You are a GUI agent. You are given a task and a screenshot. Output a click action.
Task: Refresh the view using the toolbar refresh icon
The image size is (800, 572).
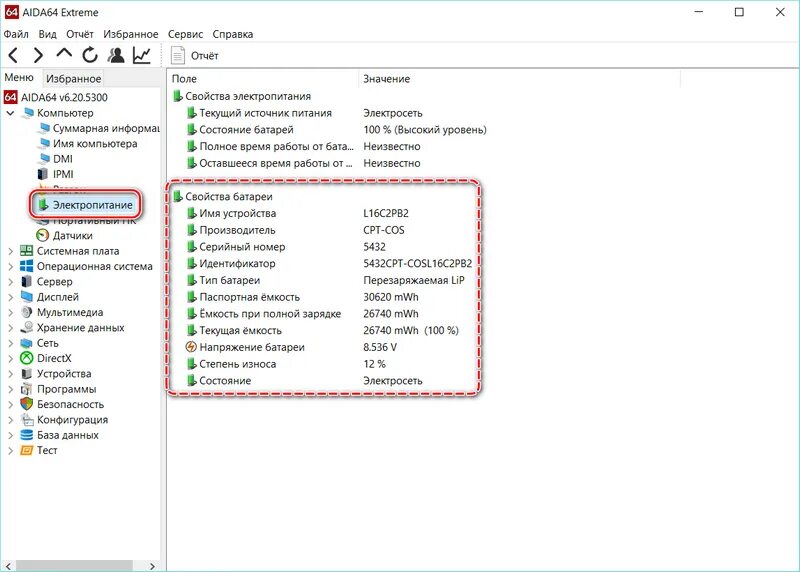click(x=90, y=55)
